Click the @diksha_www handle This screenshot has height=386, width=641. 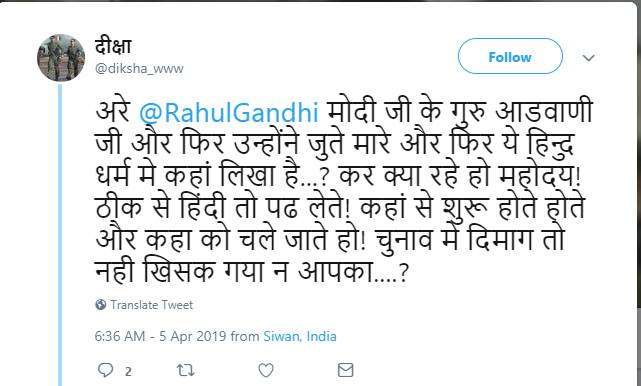click(x=139, y=68)
